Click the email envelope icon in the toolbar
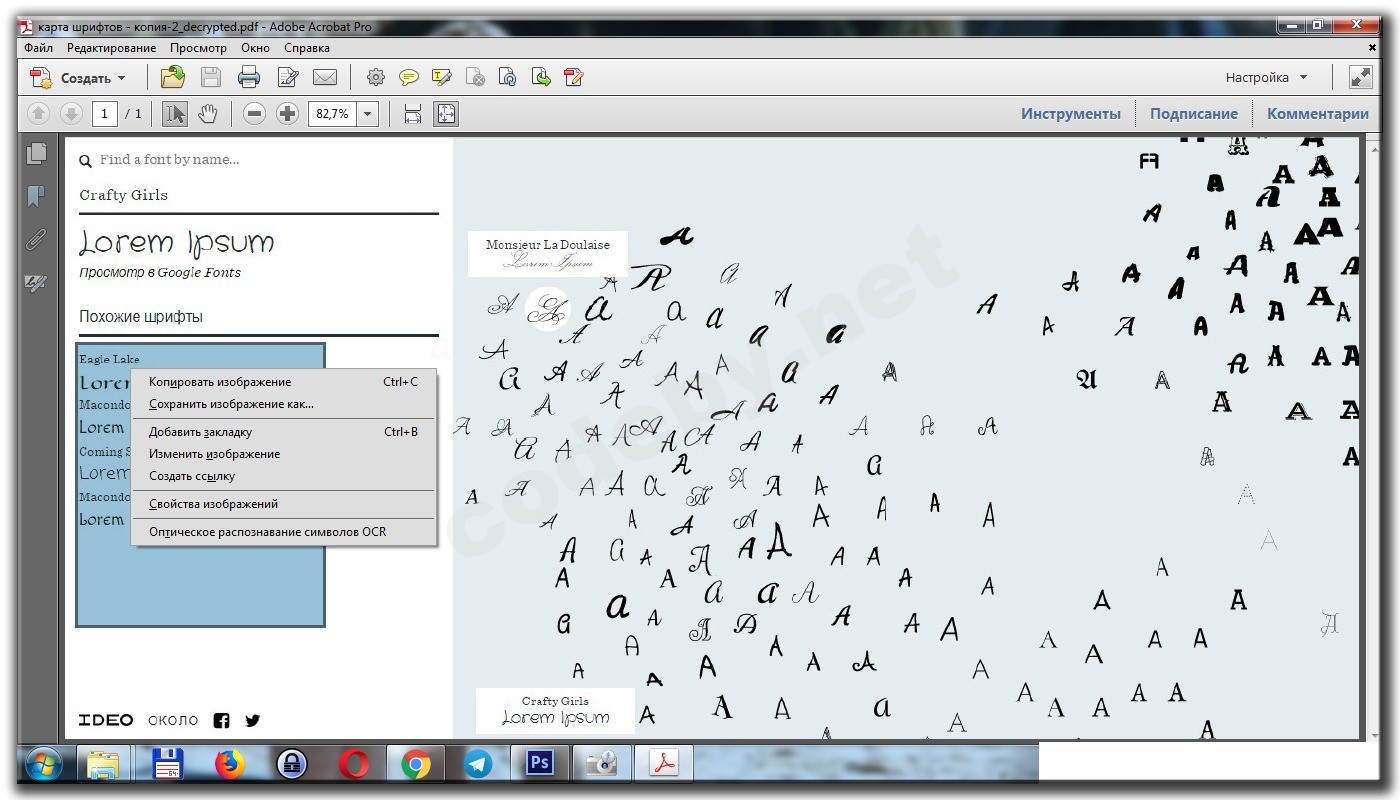The width and height of the screenshot is (1400, 800). (324, 77)
